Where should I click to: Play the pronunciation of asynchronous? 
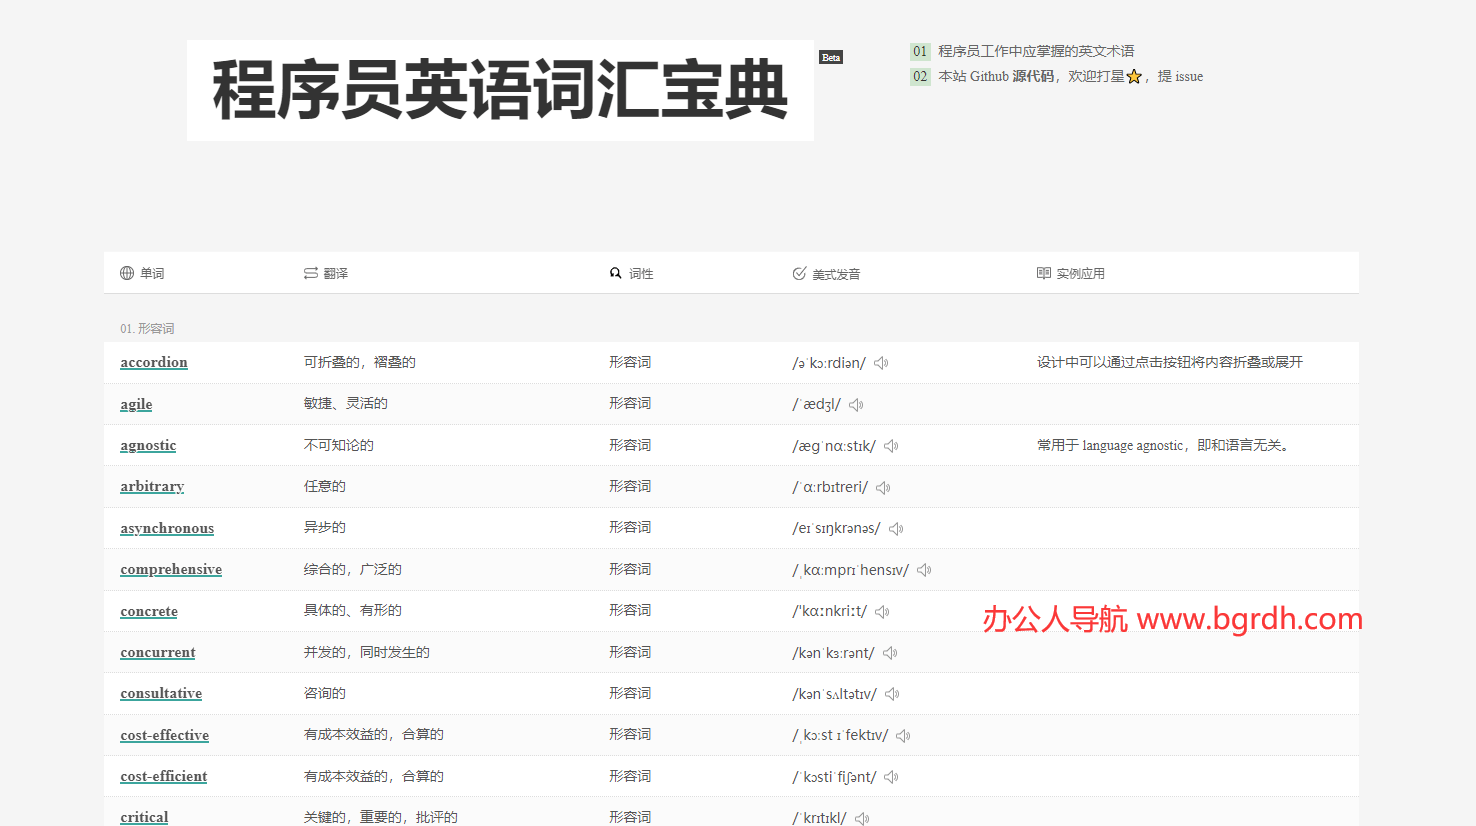tap(896, 528)
